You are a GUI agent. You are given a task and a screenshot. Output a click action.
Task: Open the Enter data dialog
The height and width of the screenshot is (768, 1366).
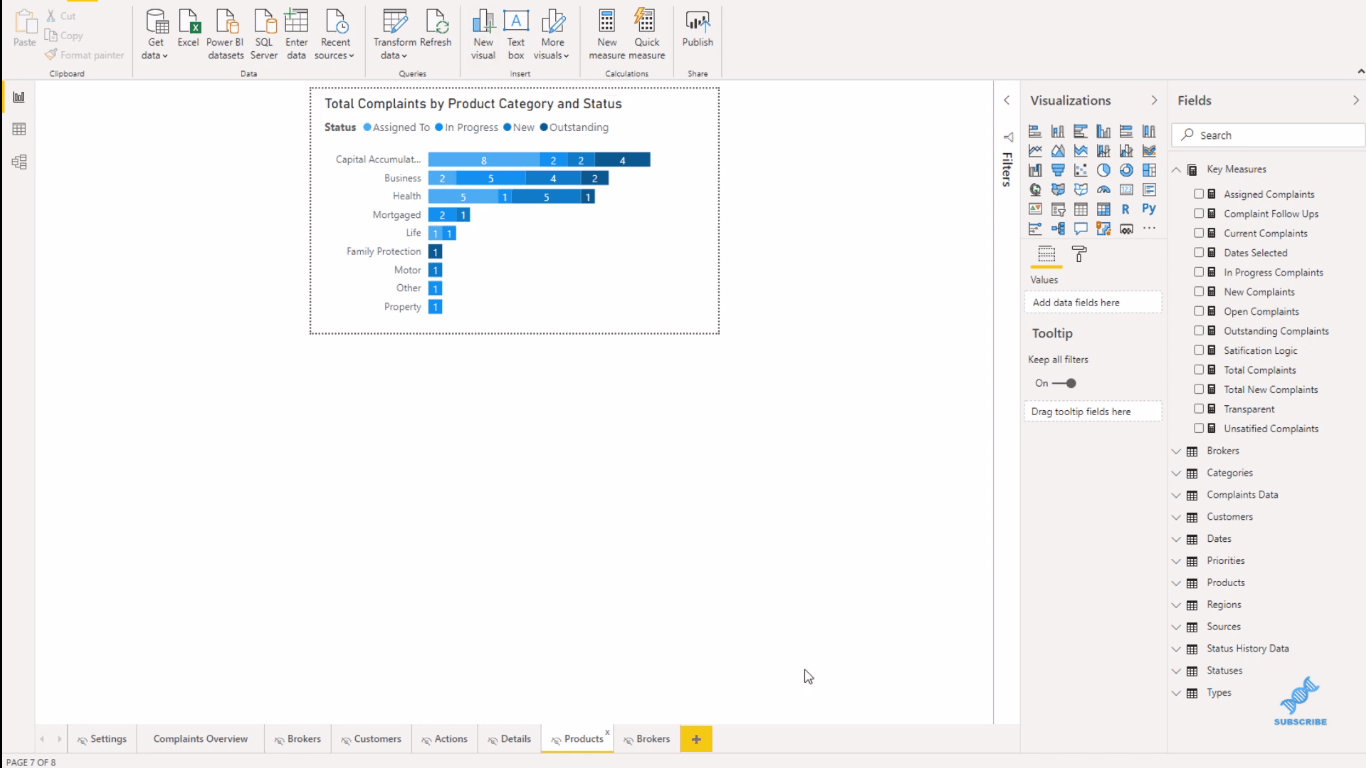coord(296,35)
